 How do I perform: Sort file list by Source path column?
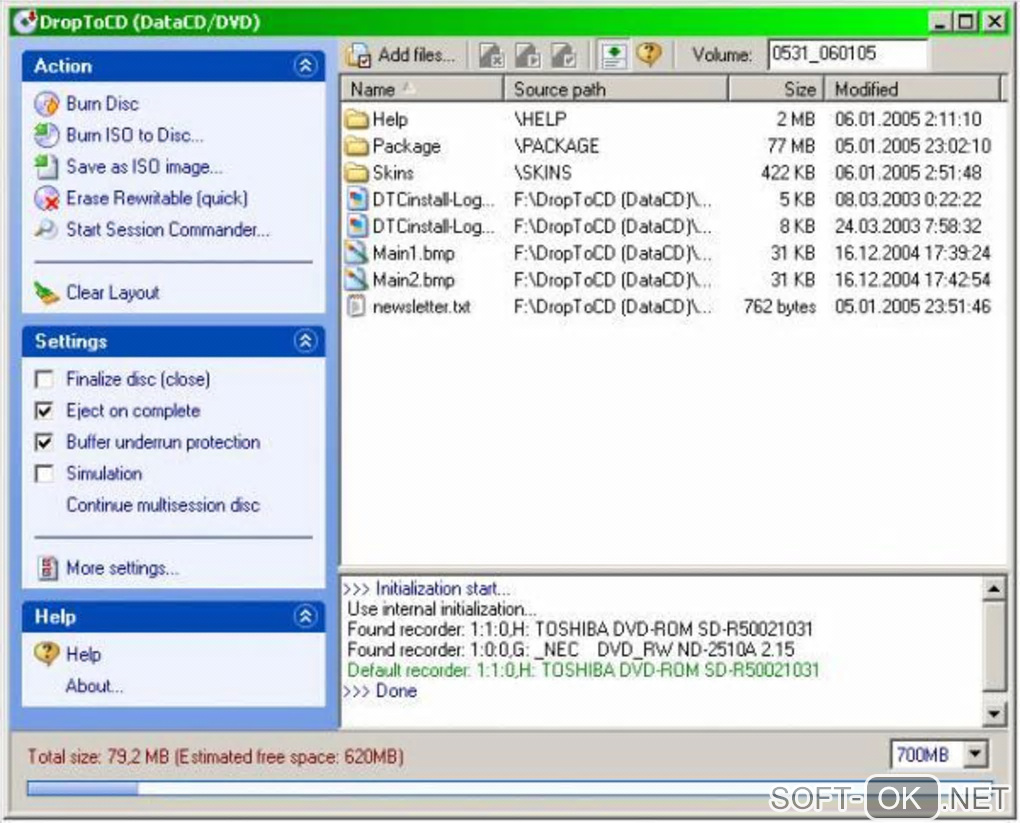click(x=615, y=89)
